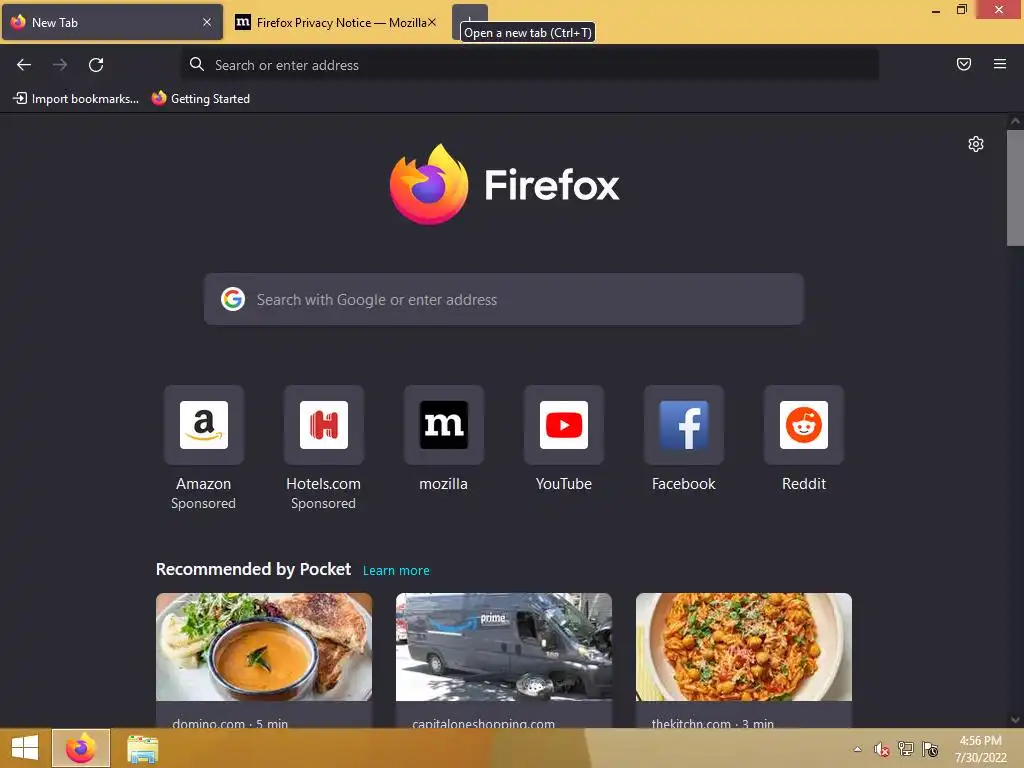
Task: Close the New Tab tab
Action: coord(207,22)
